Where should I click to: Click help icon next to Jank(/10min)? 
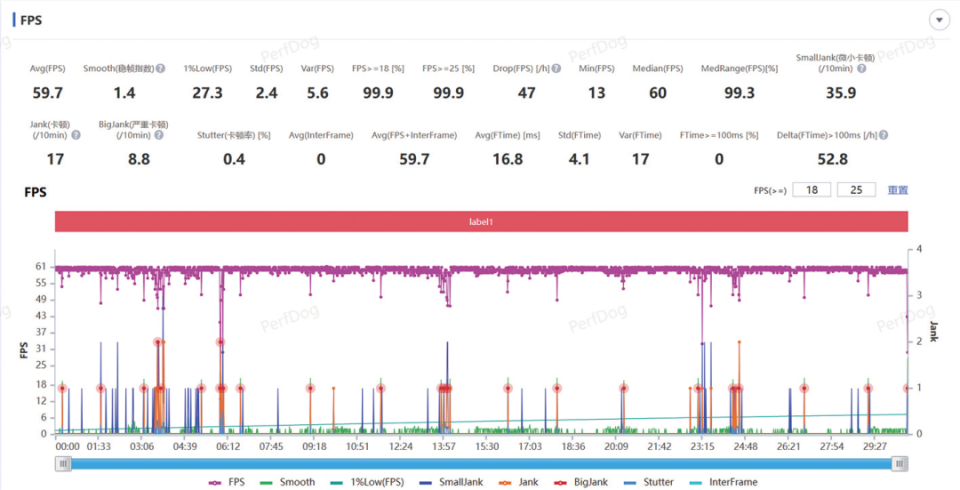click(x=76, y=135)
